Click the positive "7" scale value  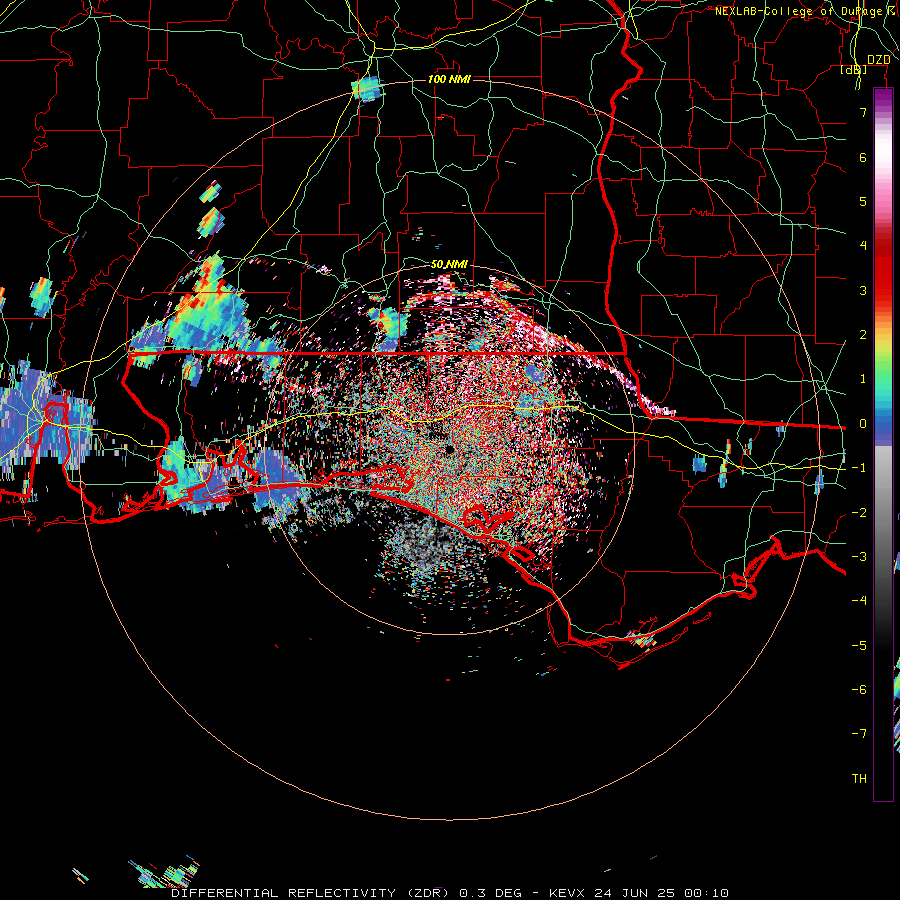[x=863, y=112]
